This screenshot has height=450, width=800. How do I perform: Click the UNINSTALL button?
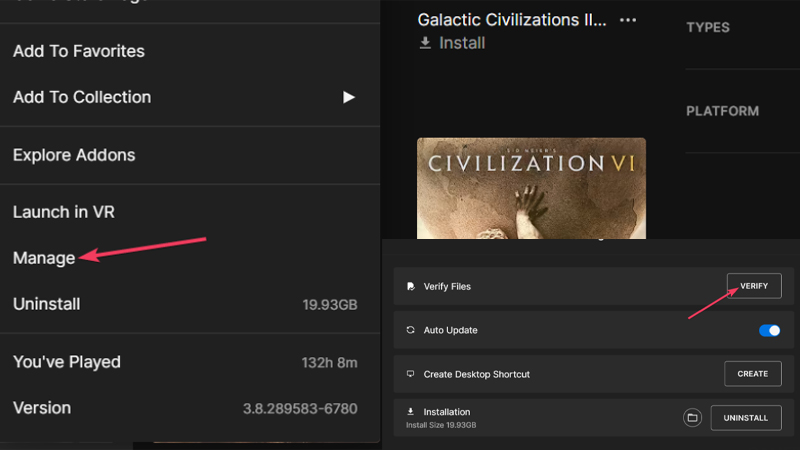click(x=746, y=418)
